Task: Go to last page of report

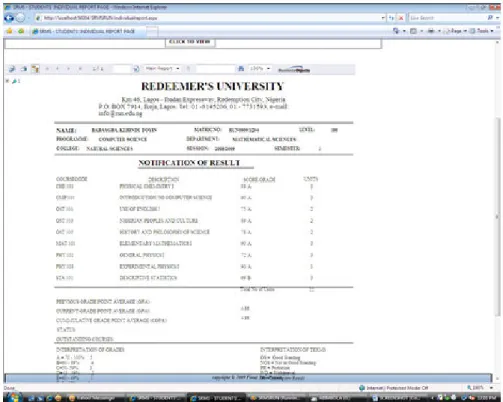Action: click(80, 69)
